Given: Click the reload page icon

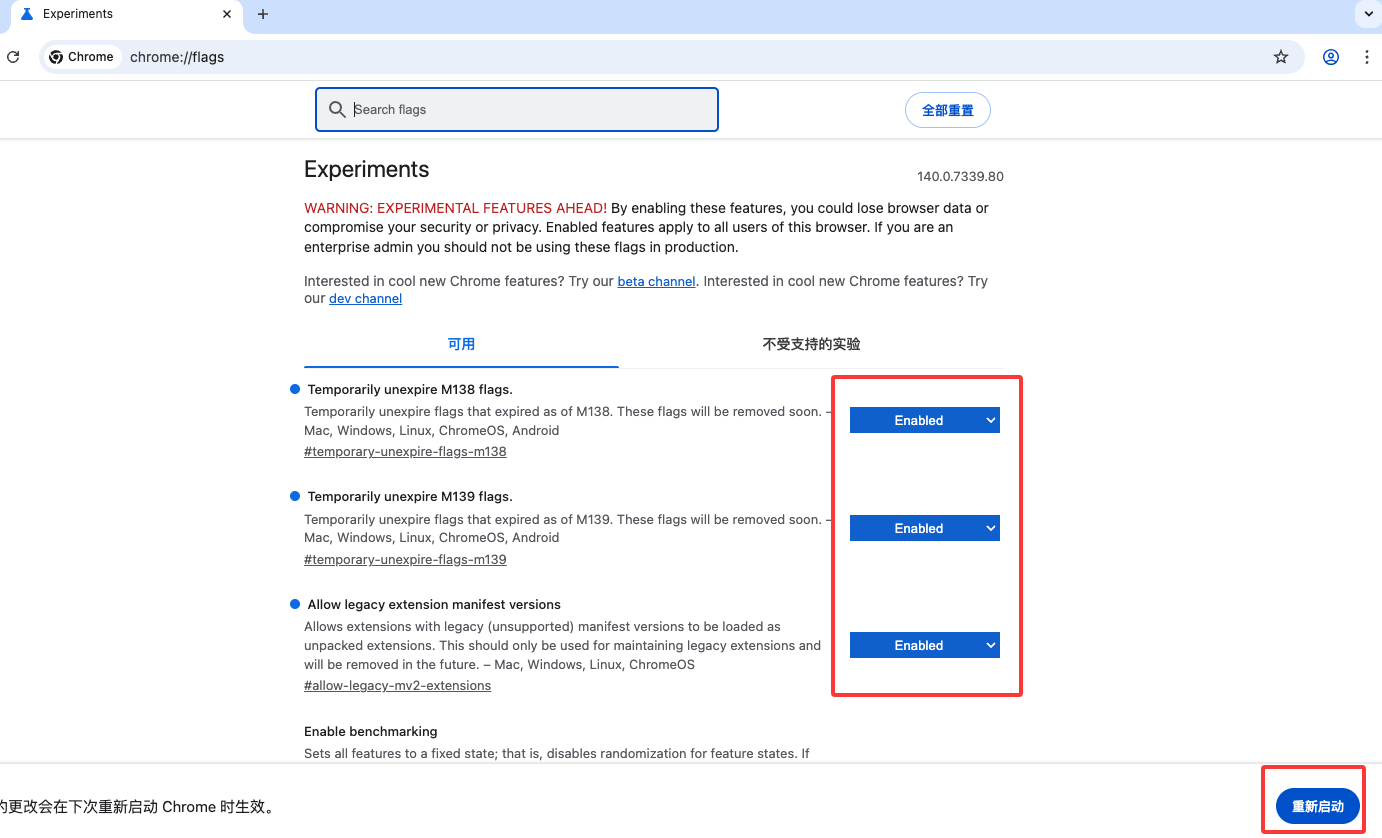Looking at the screenshot, I should pos(13,57).
